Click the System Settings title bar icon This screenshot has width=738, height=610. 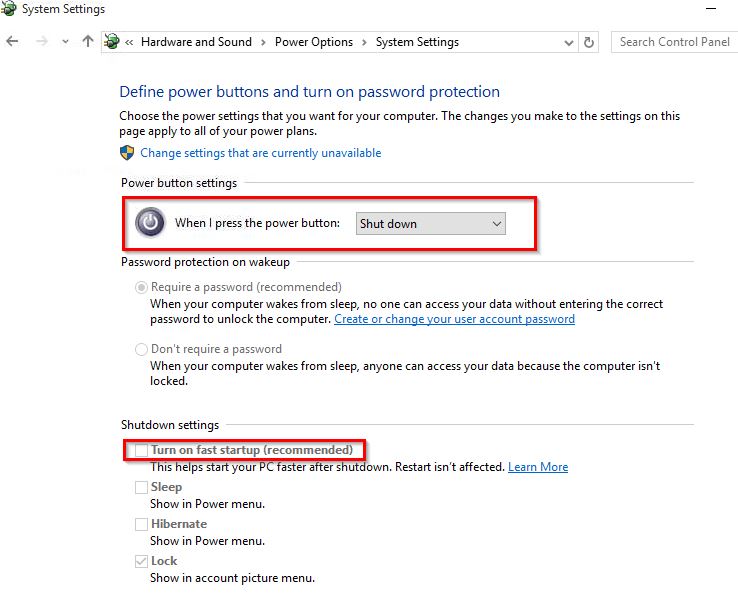(x=9, y=9)
